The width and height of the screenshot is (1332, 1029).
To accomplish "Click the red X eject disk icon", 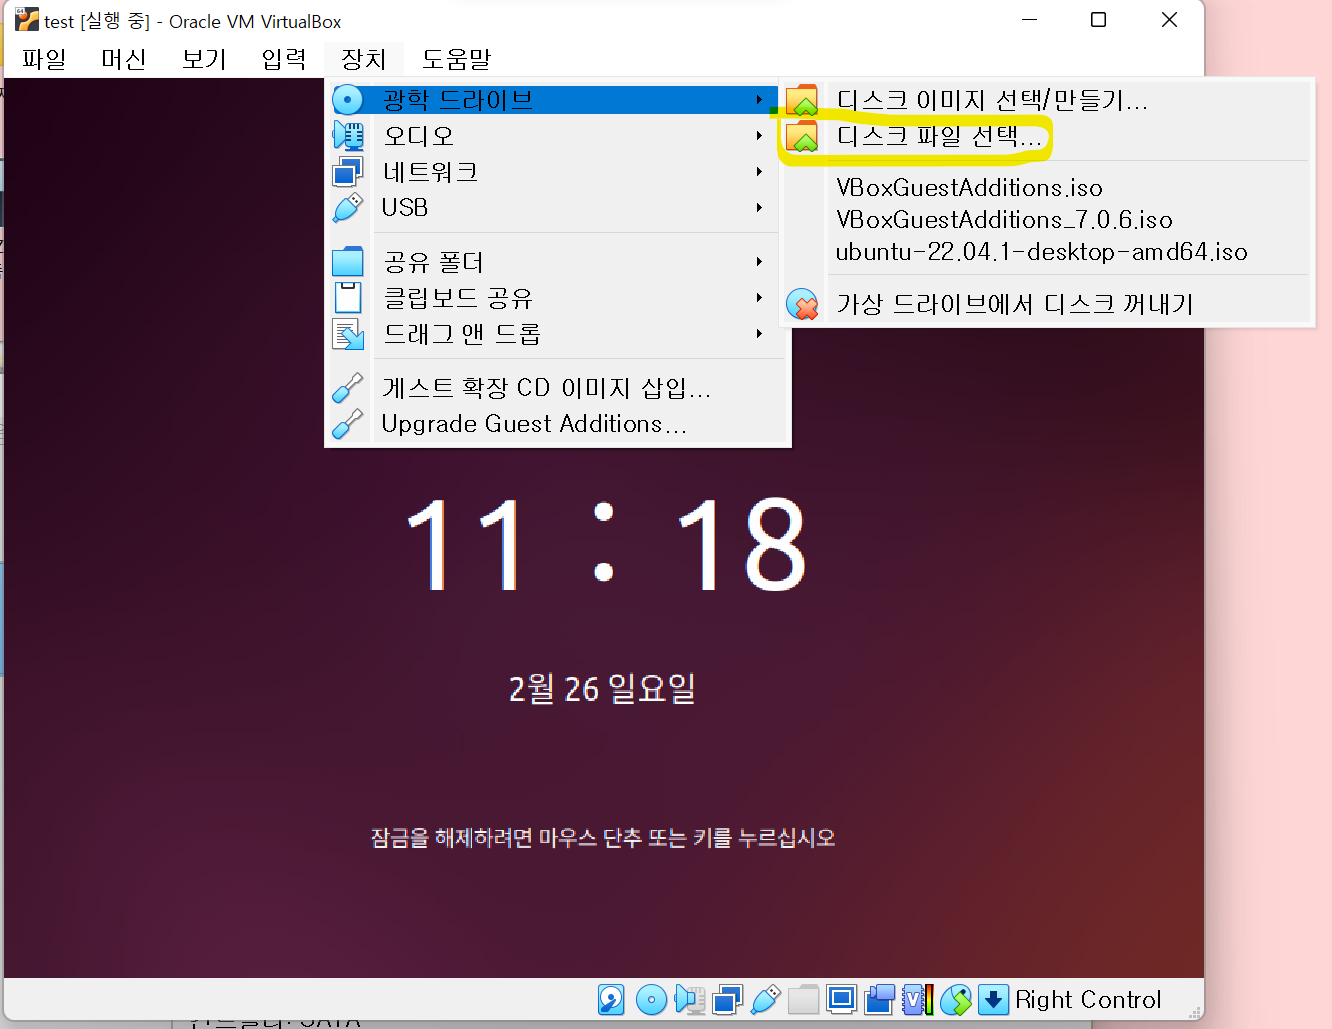I will click(802, 304).
